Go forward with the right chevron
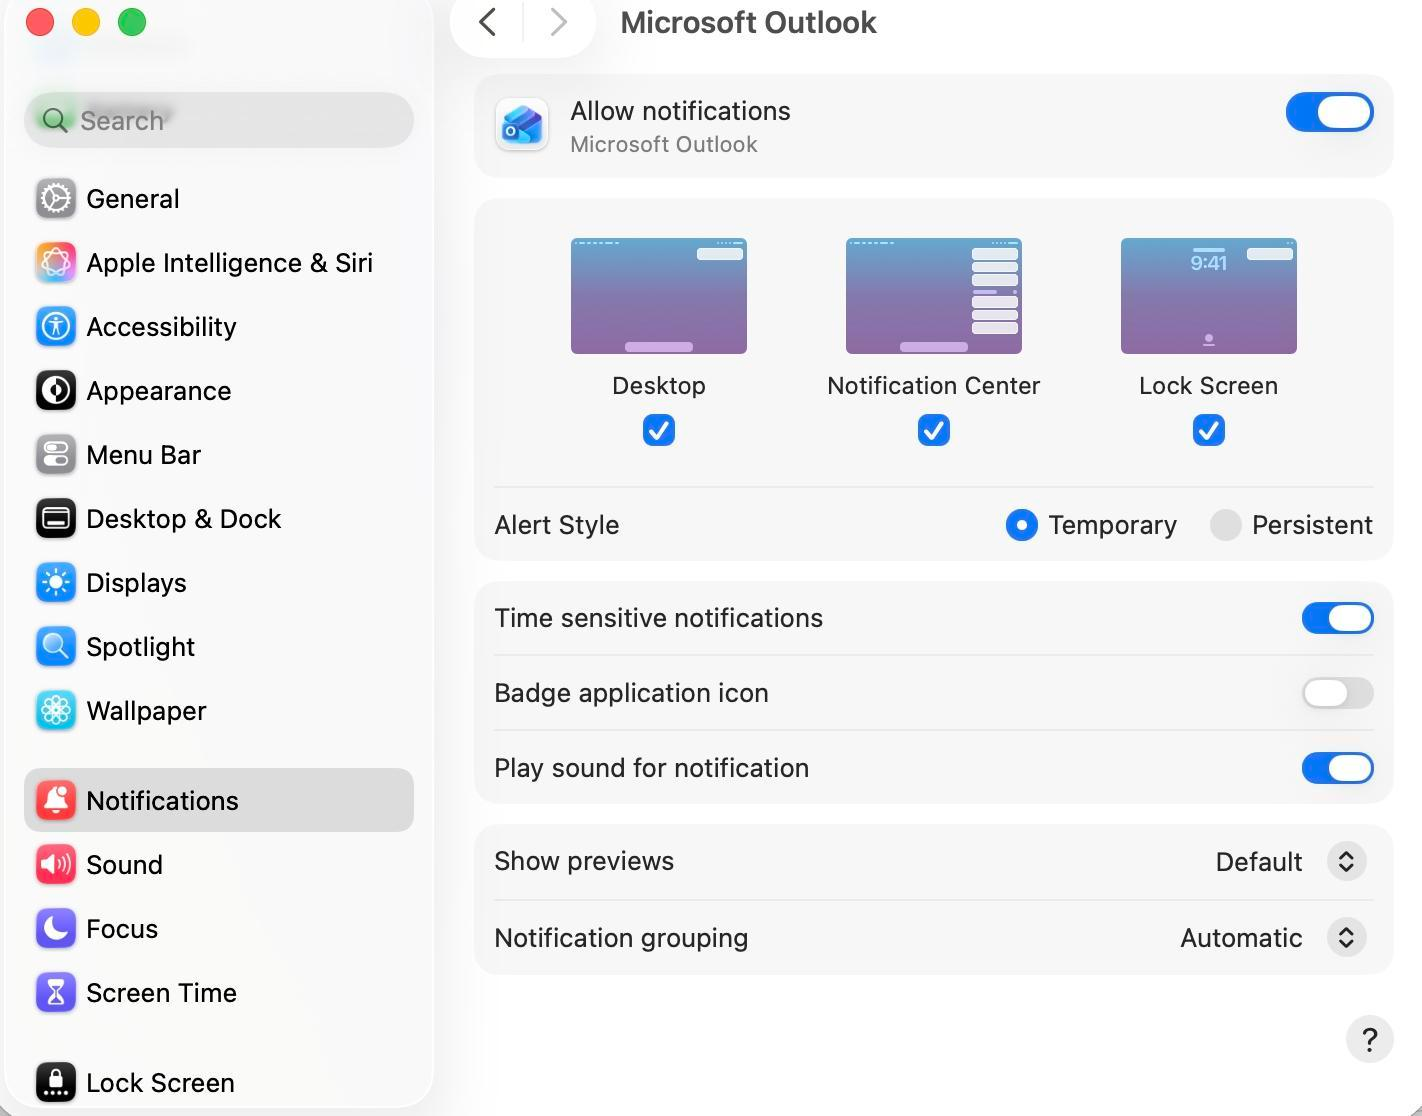Image resolution: width=1422 pixels, height=1116 pixels. click(559, 22)
